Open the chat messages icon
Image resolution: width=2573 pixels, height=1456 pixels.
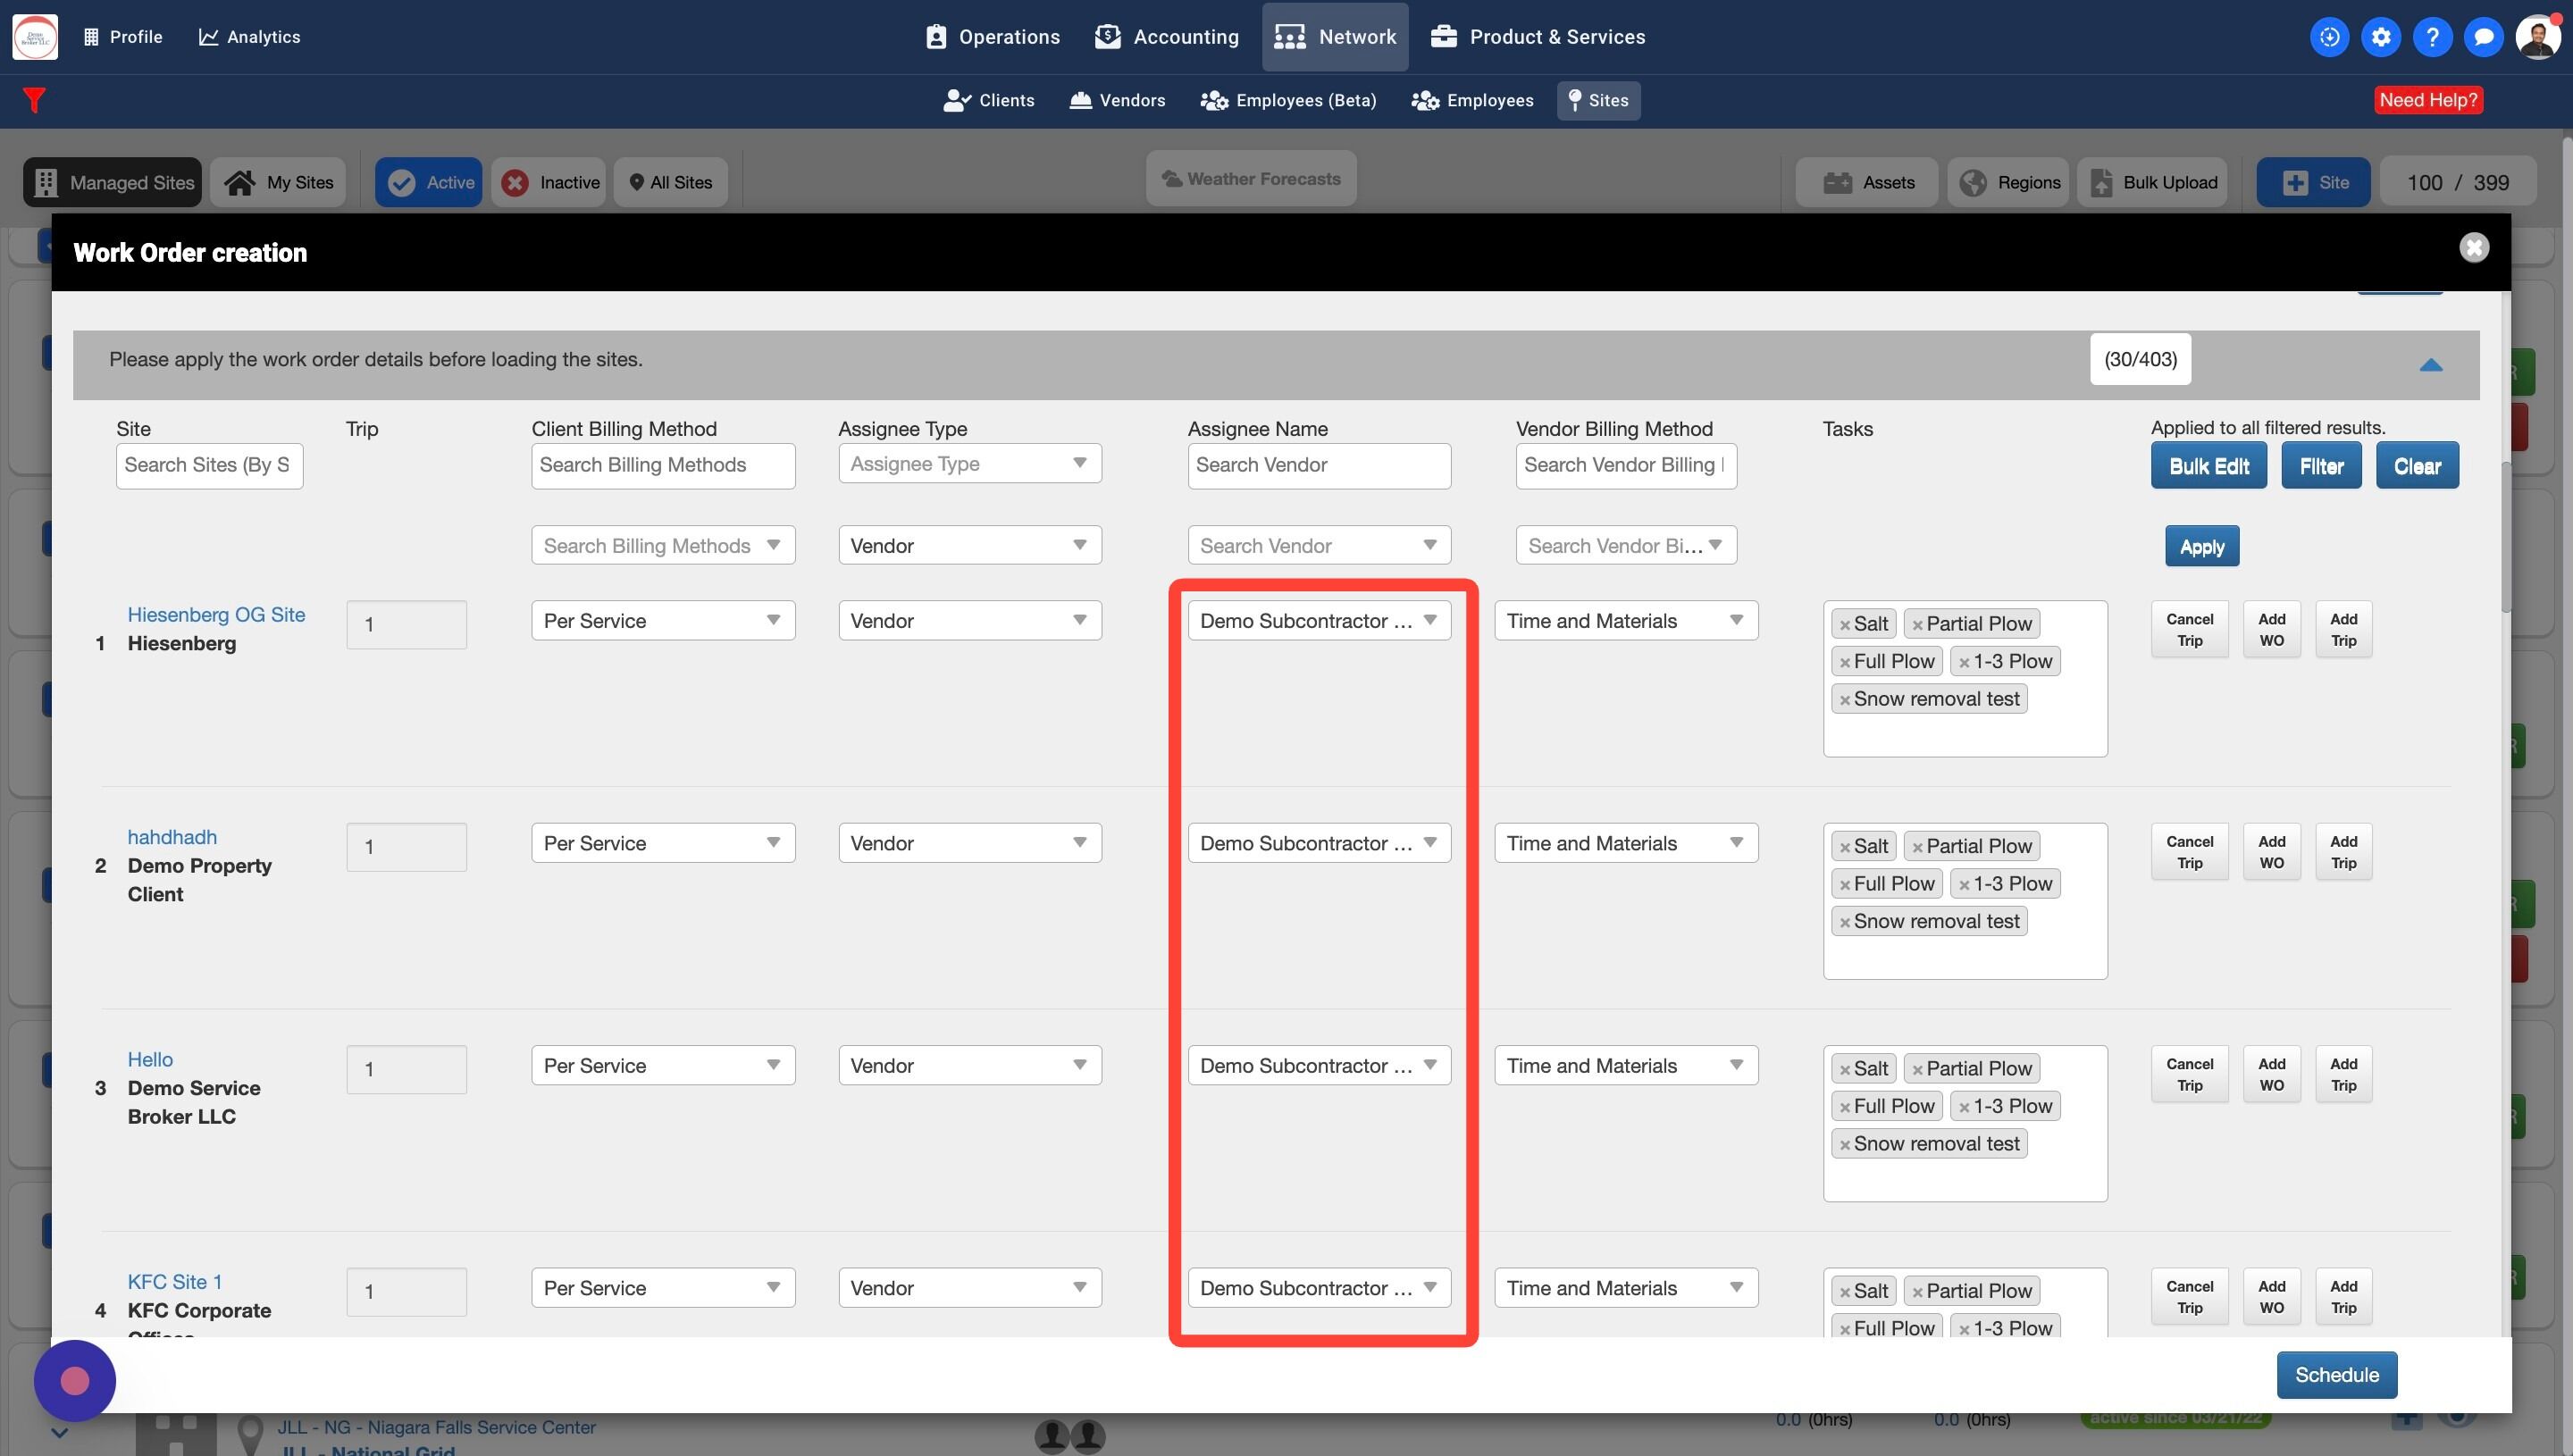coord(2483,37)
